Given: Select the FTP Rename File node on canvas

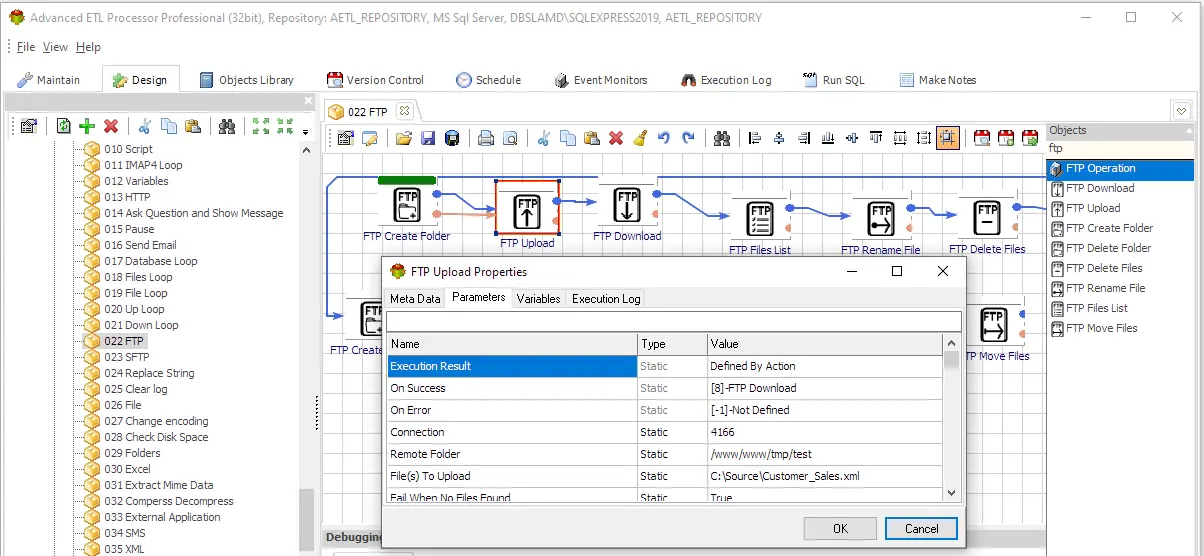Looking at the screenshot, I should tap(880, 218).
